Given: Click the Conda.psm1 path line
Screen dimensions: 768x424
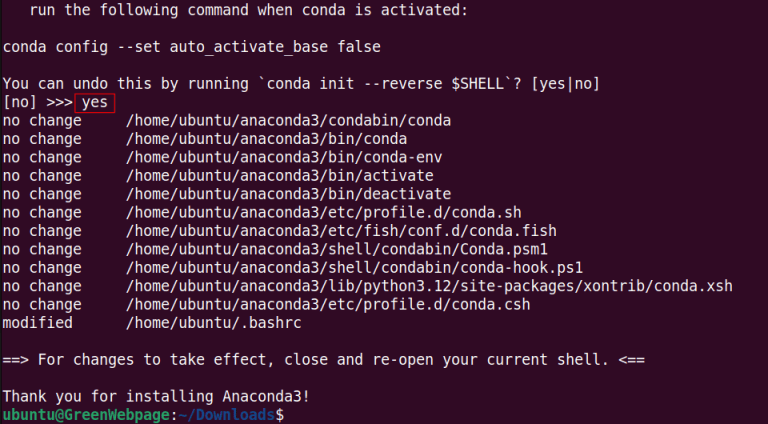Looking at the screenshot, I should [x=337, y=248].
